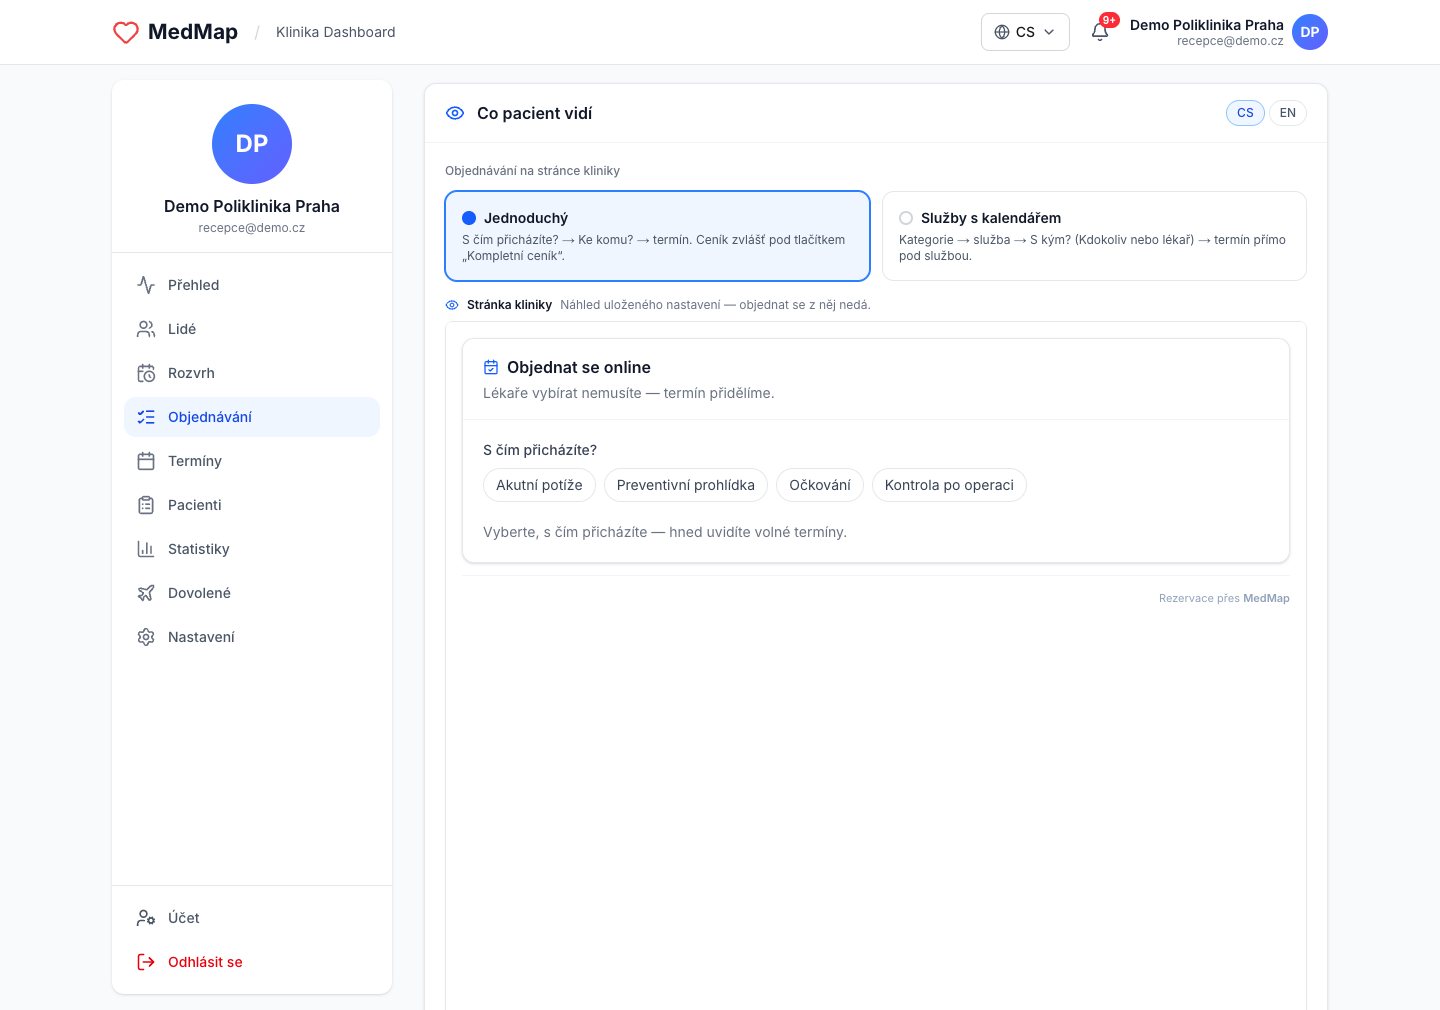The image size is (1440, 1010).
Task: Open Lidé section
Action: point(252,329)
